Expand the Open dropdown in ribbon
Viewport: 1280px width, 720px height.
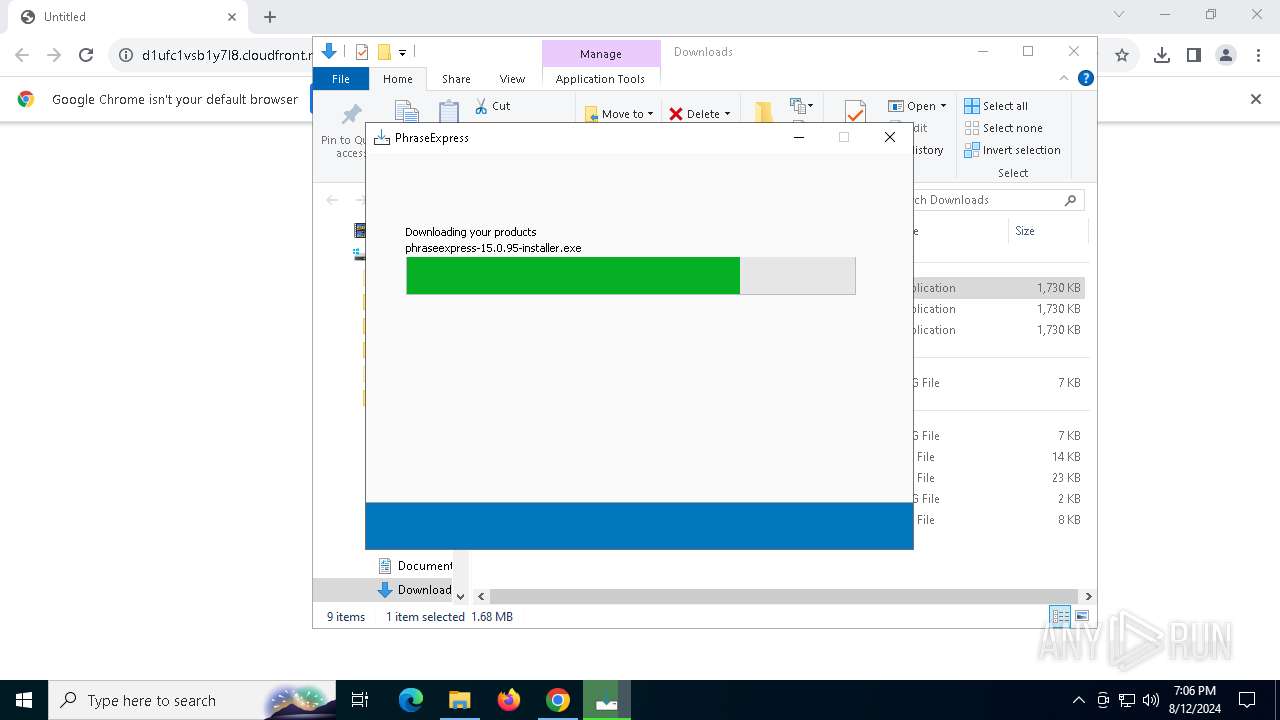tap(917, 106)
